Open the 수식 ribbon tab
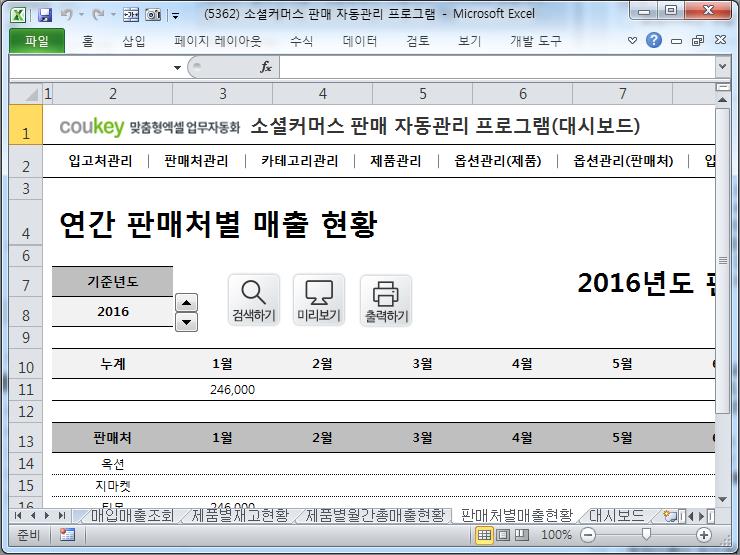740x555 pixels. [302, 41]
